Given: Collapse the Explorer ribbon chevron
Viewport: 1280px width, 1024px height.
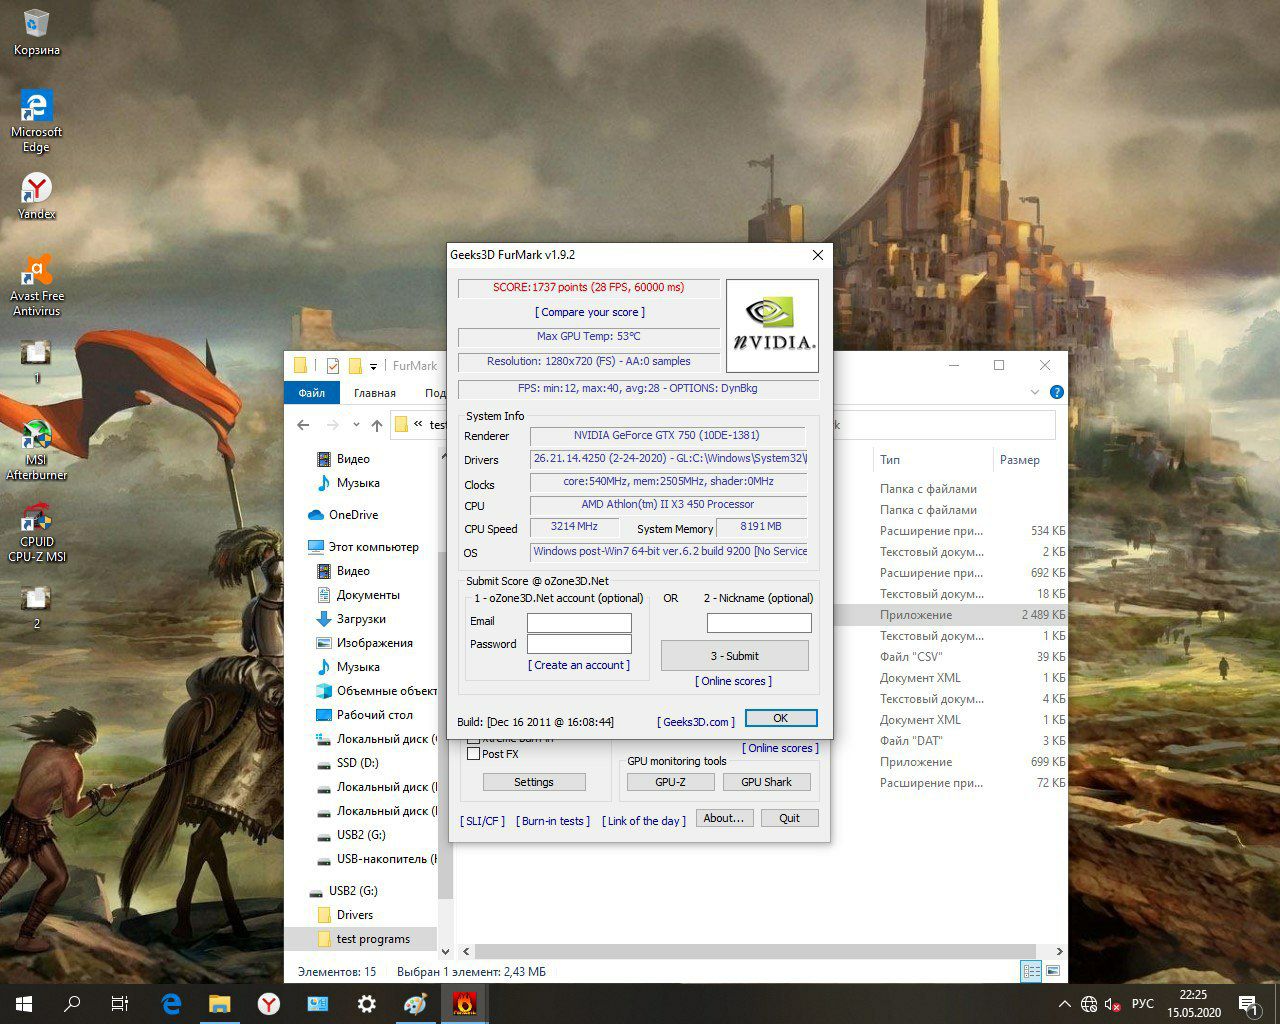Looking at the screenshot, I should point(1034,392).
